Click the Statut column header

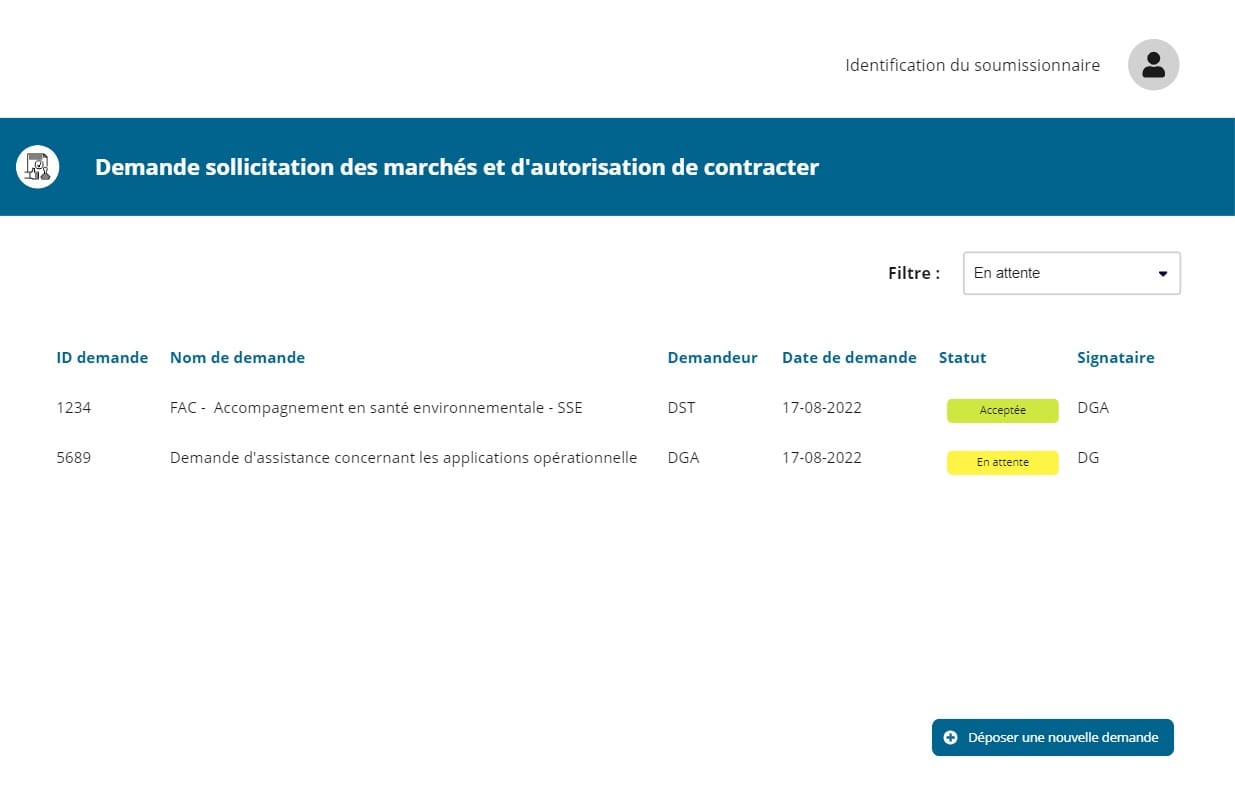[962, 357]
